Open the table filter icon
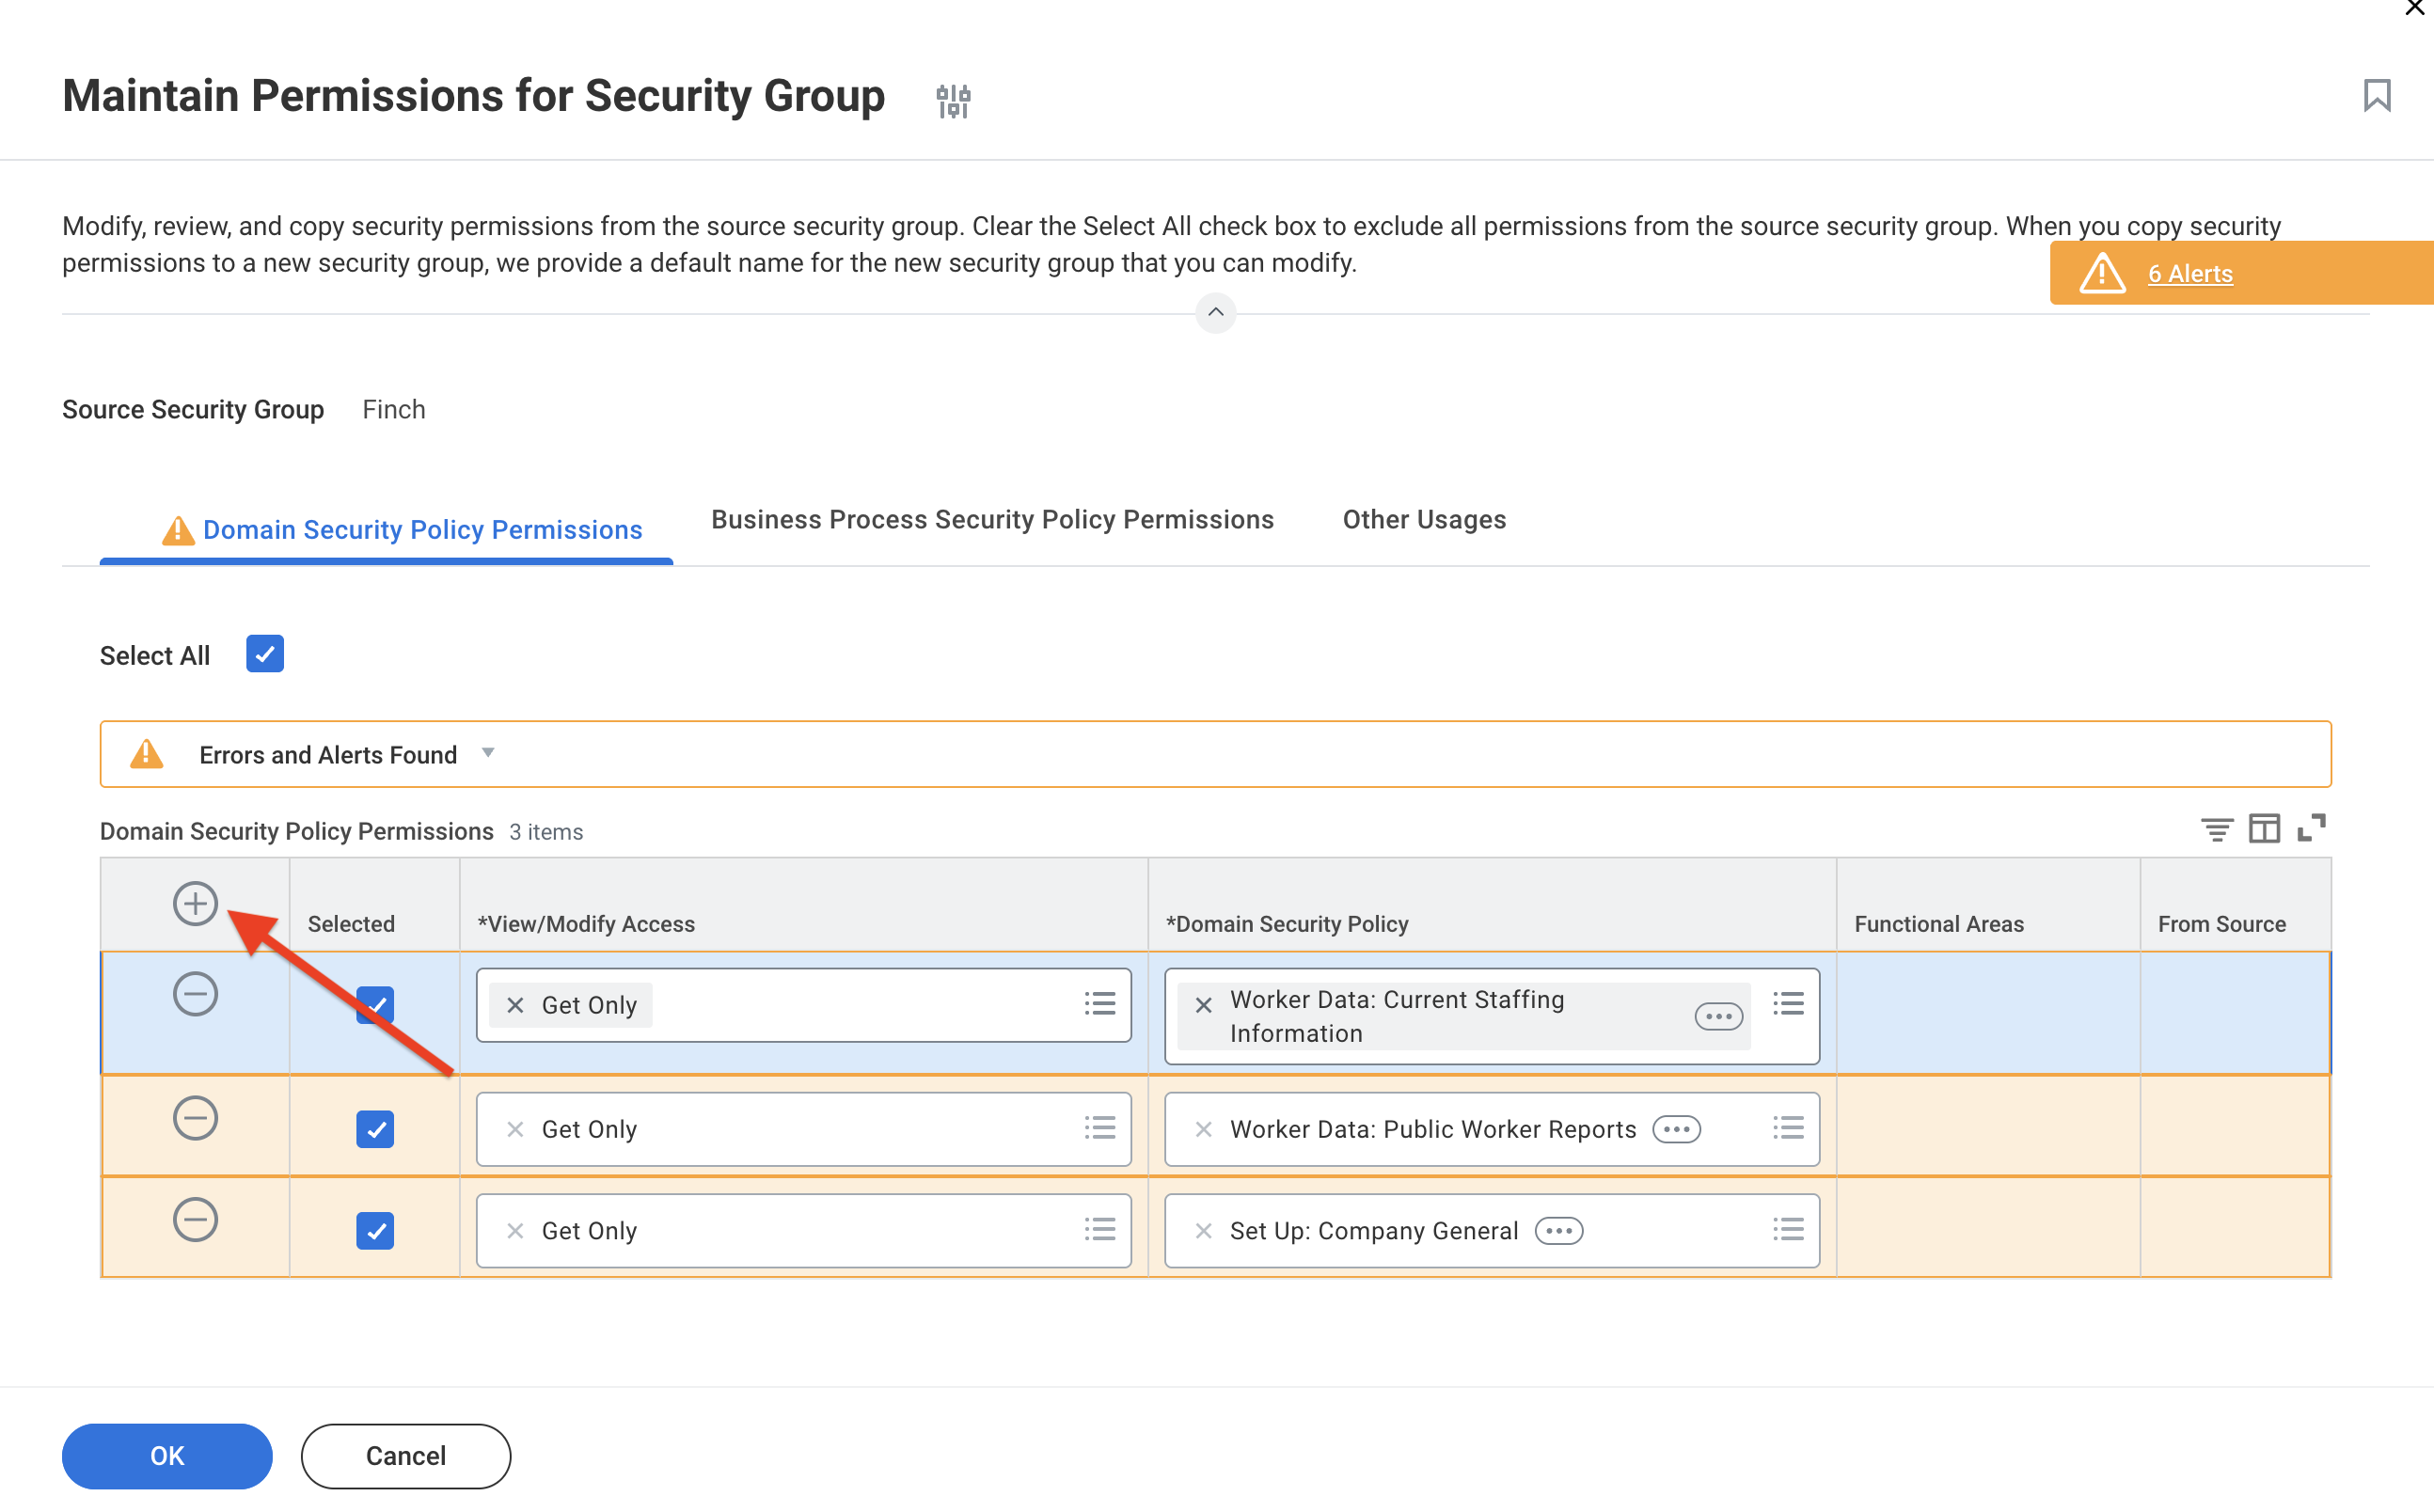This screenshot has width=2434, height=1512. click(x=2216, y=829)
